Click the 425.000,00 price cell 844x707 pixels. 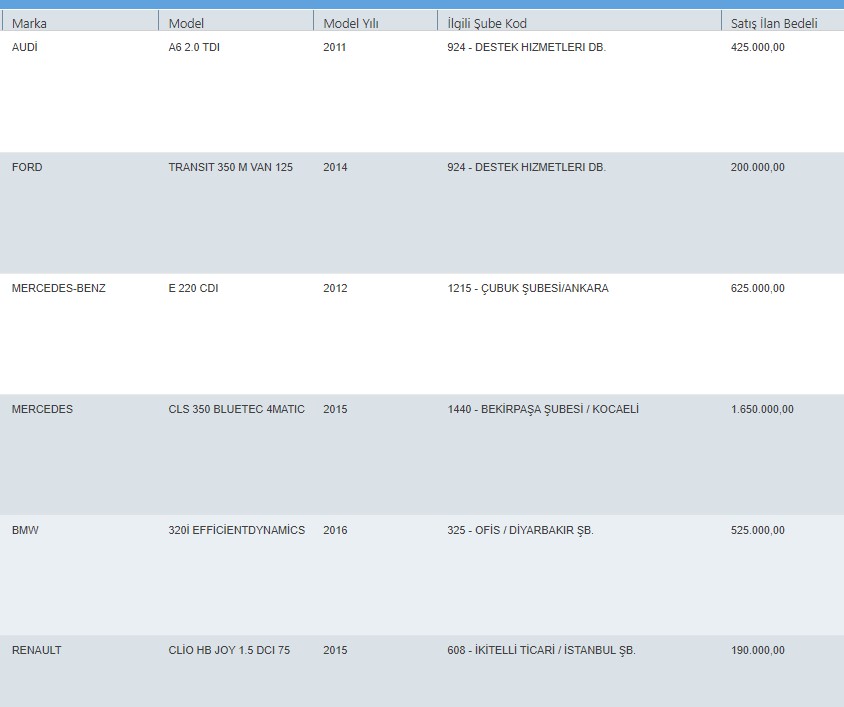757,47
